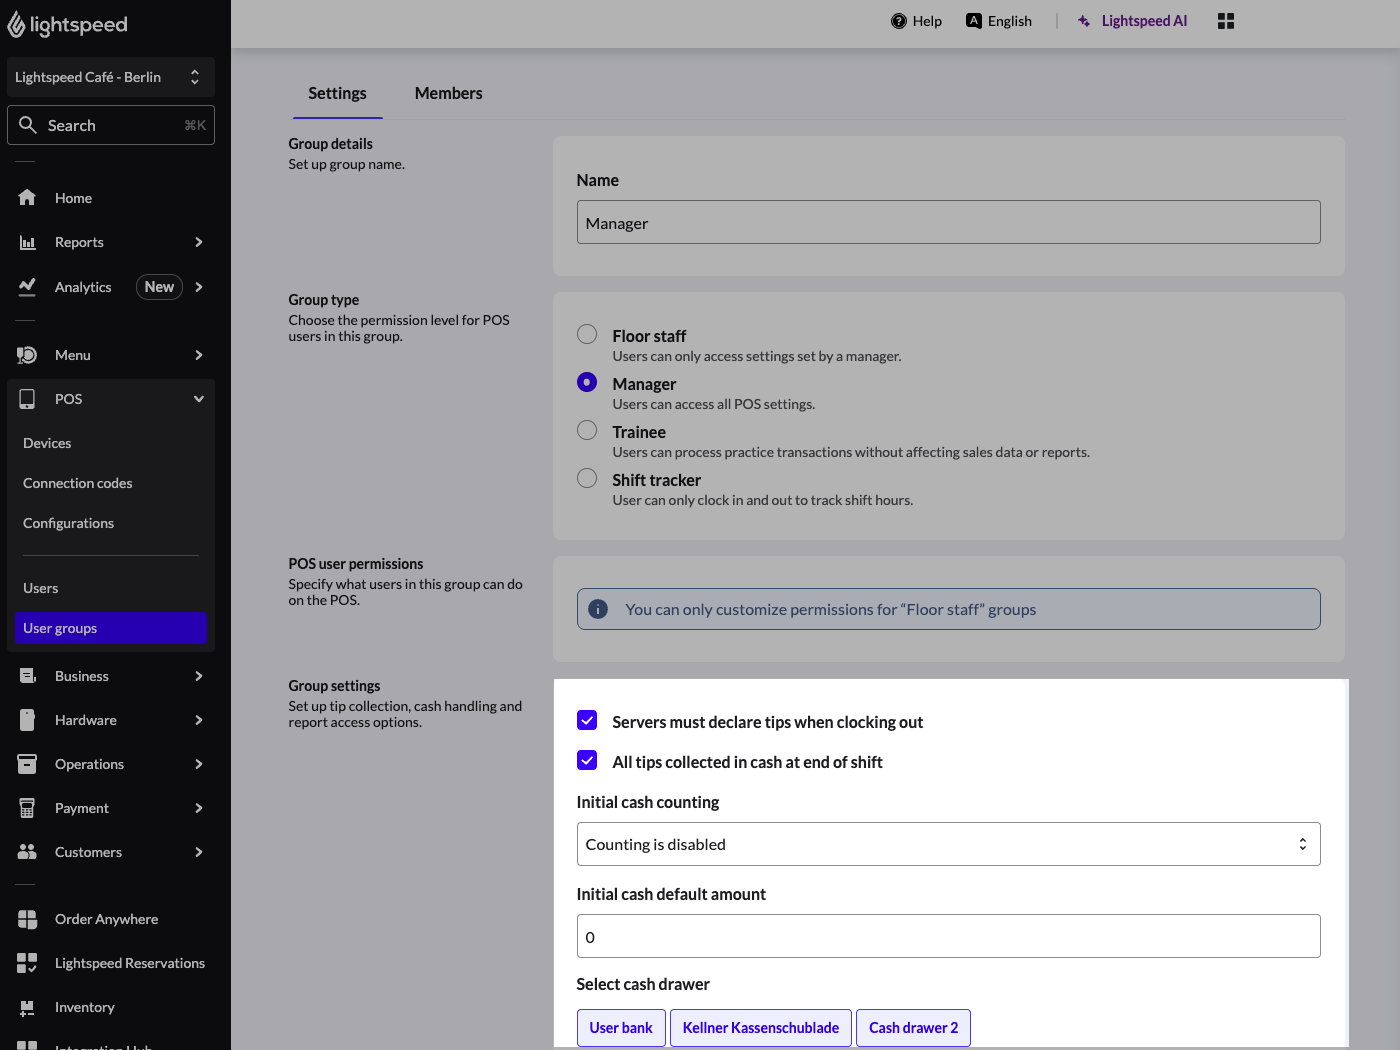Screen dimensions: 1400x1050
Task: Click the Help question mark icon
Action: 898,21
